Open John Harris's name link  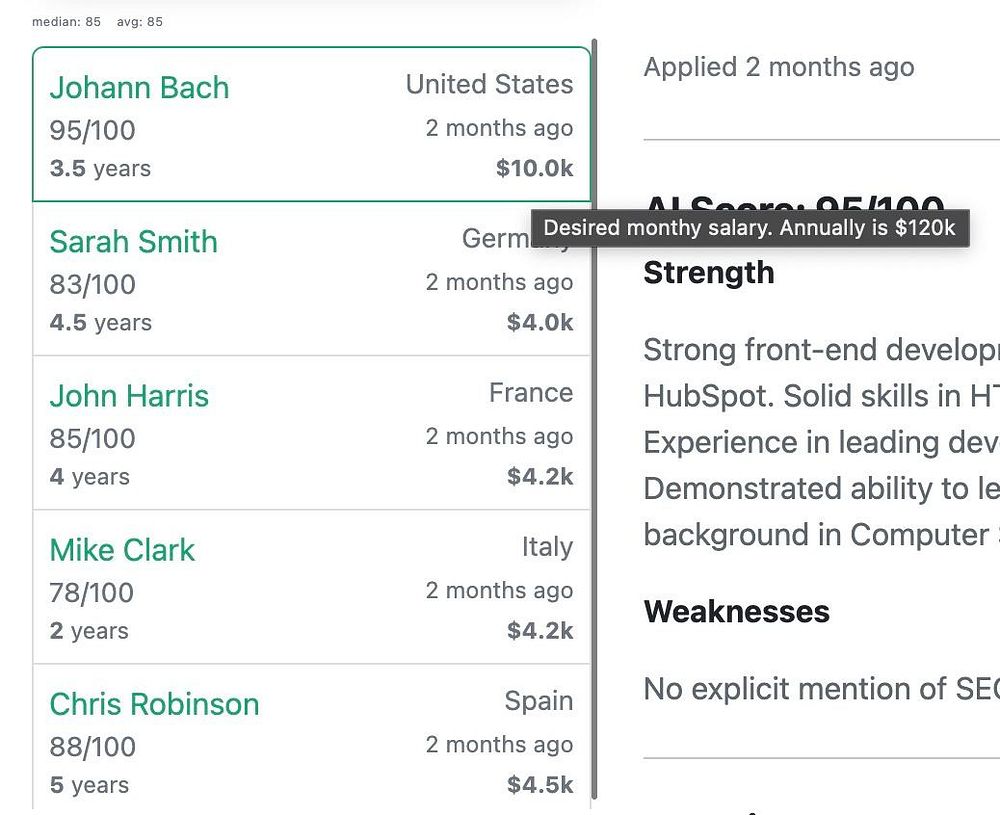coord(129,396)
